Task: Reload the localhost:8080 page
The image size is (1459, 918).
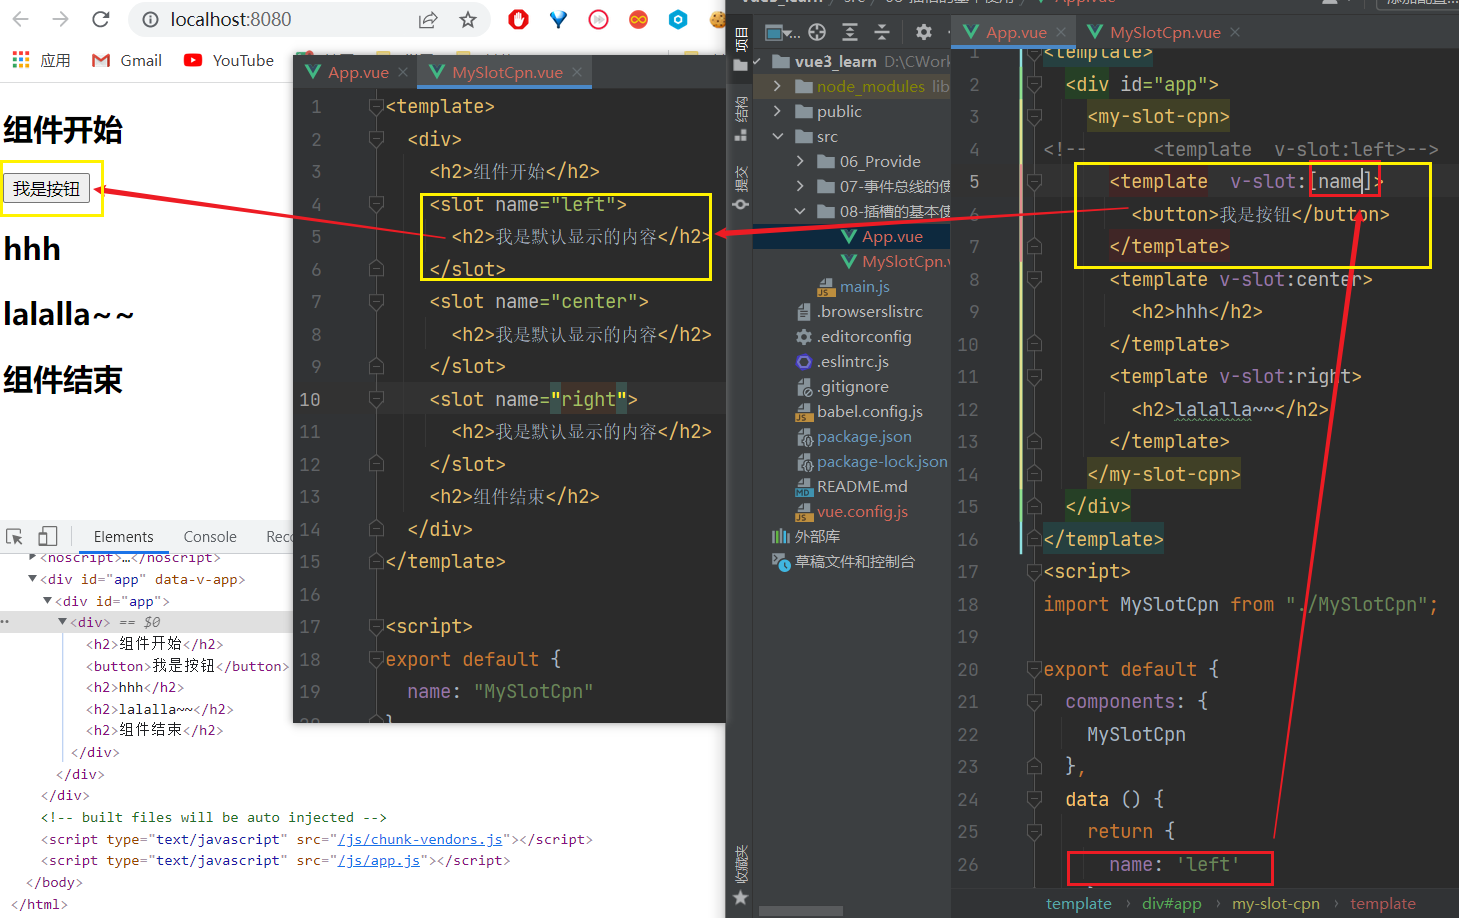Action: [100, 19]
